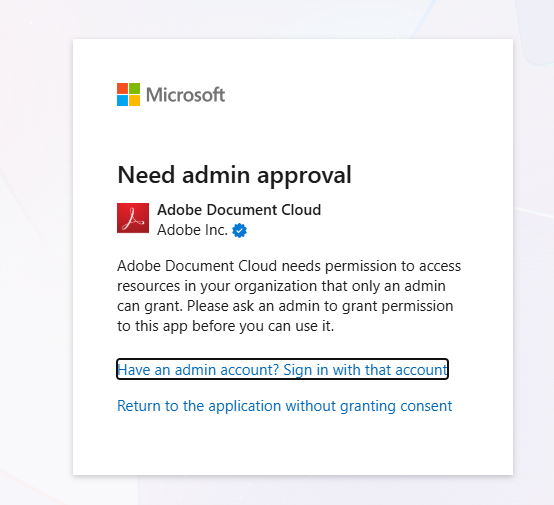554x505 pixels.
Task: Select the green square of Microsoft logo
Action: point(134,88)
